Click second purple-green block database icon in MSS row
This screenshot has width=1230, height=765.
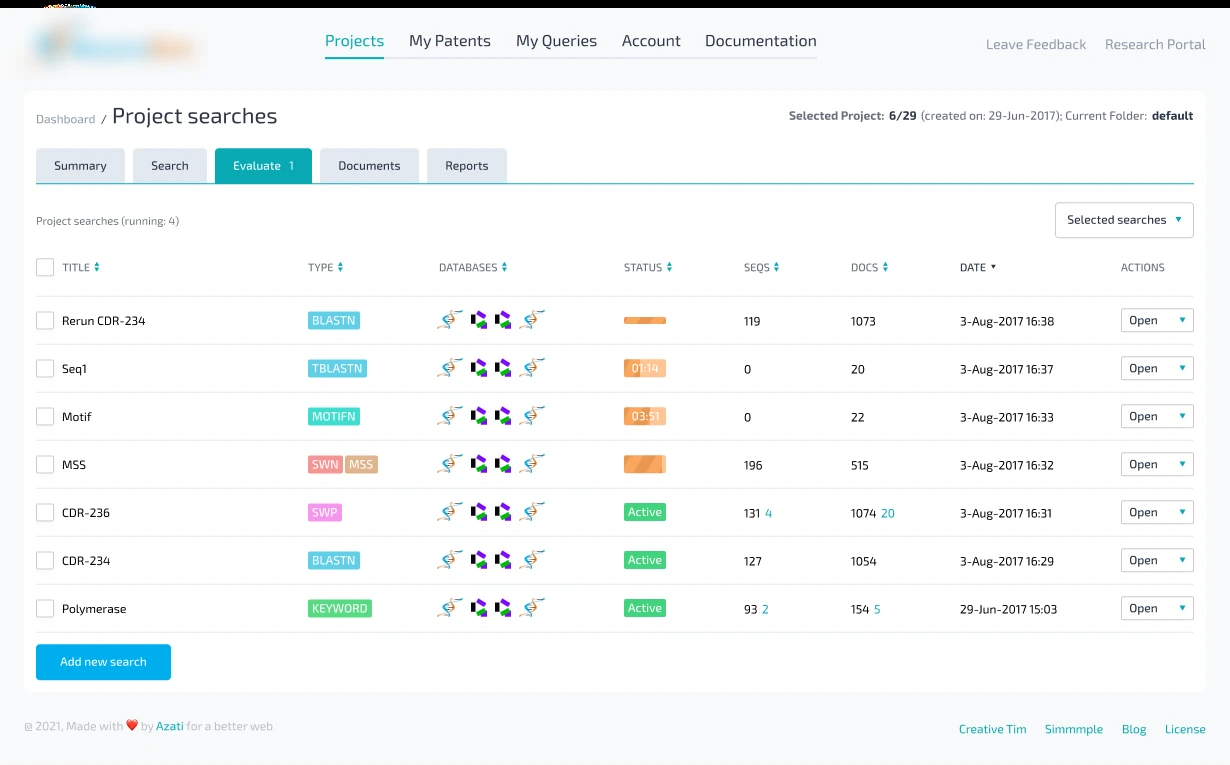click(503, 464)
